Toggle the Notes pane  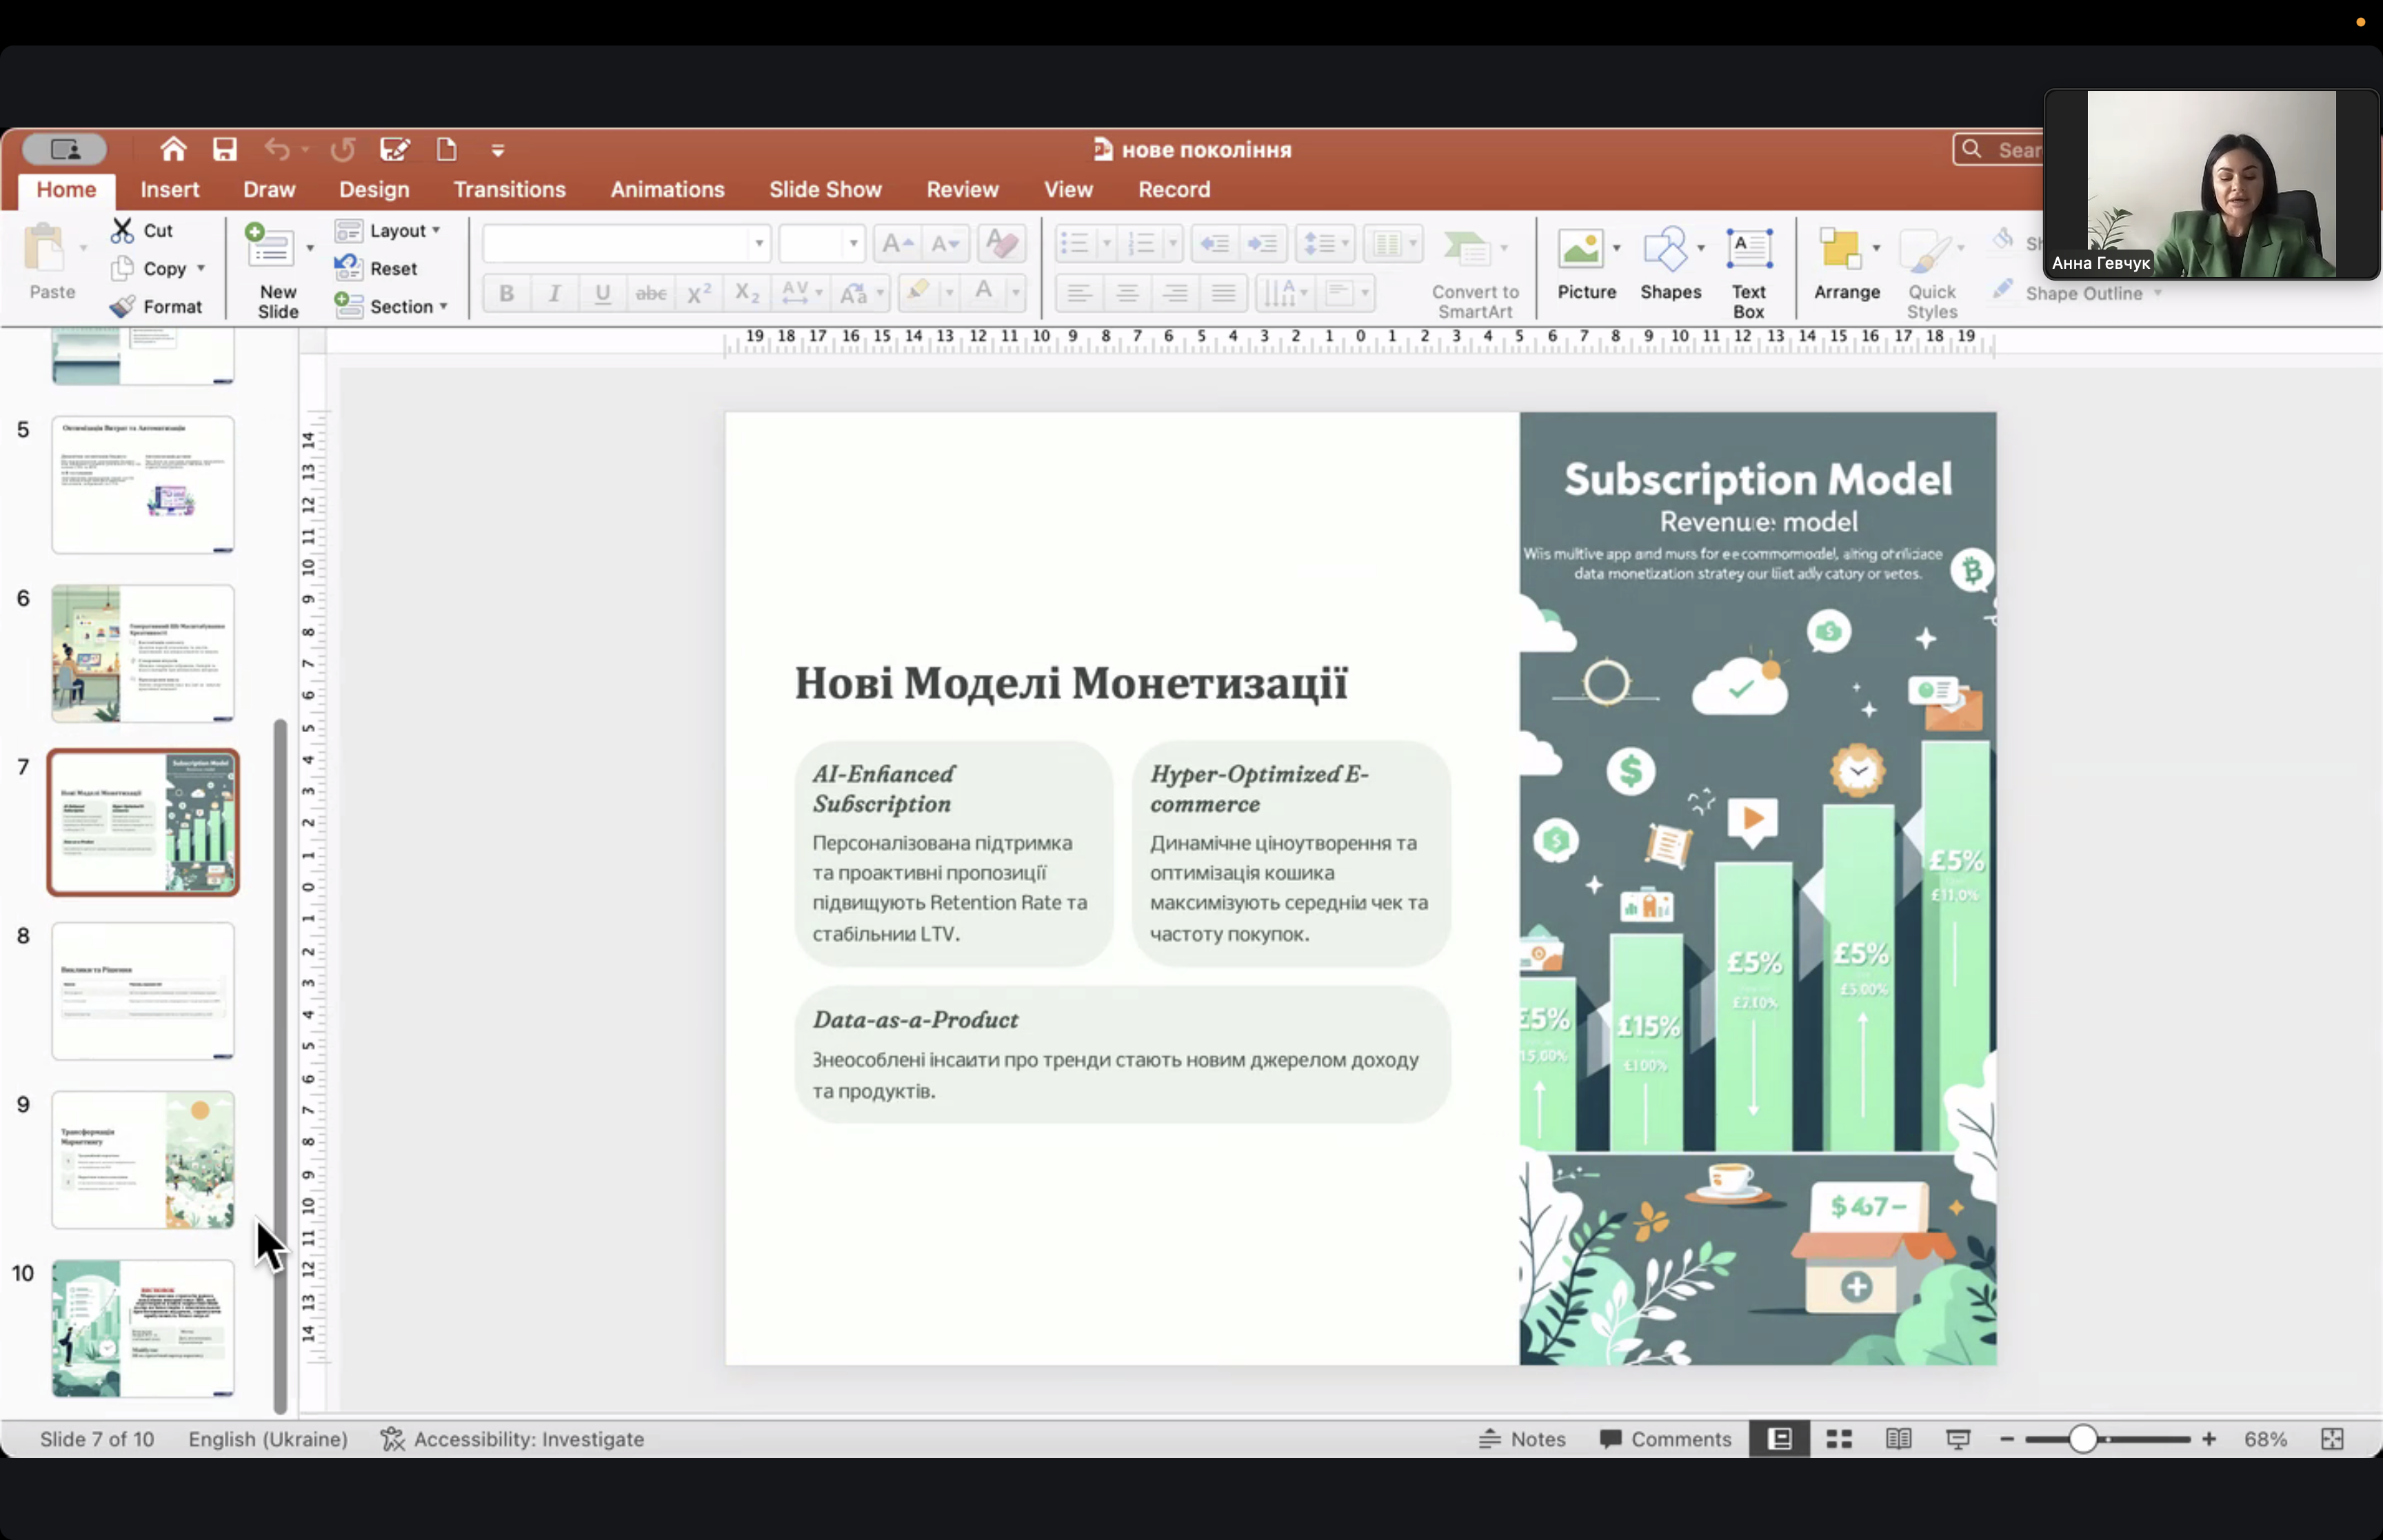(x=1522, y=1439)
